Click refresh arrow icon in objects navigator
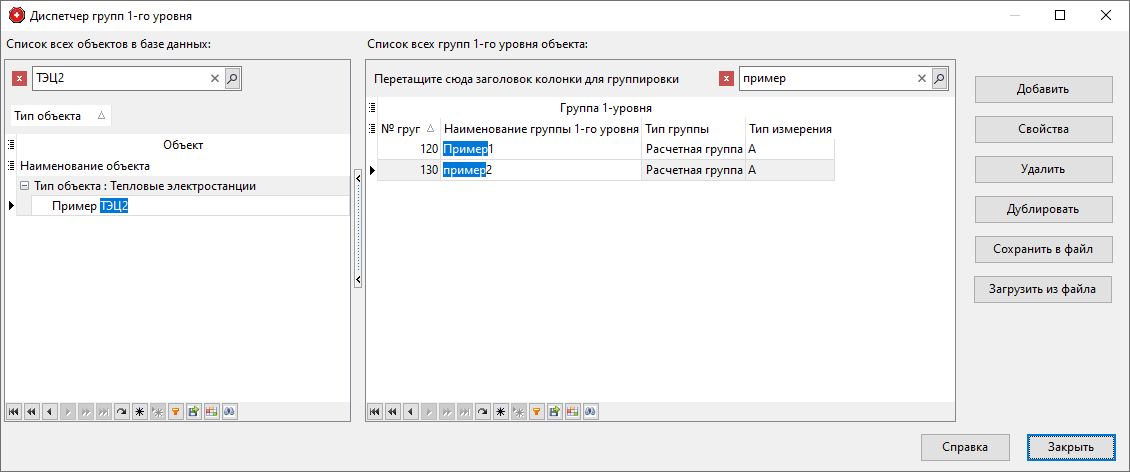The image size is (1130, 472). pos(121,411)
